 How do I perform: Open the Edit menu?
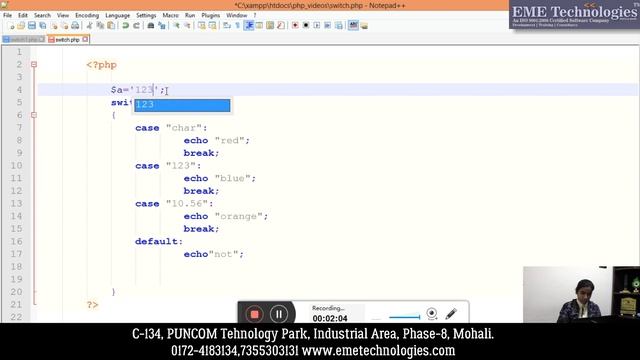[x=23, y=15]
